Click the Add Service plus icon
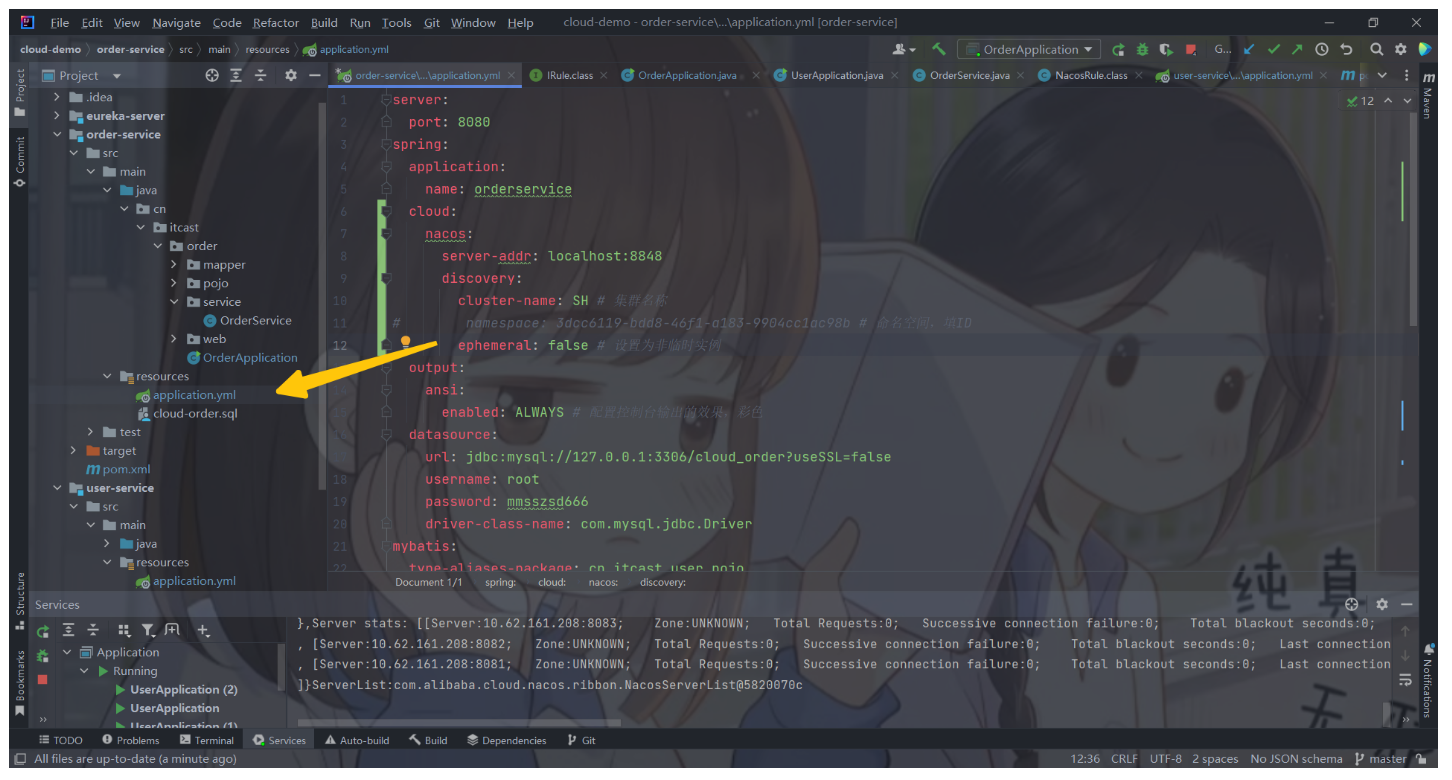This screenshot has width=1452, height=780. 203,630
